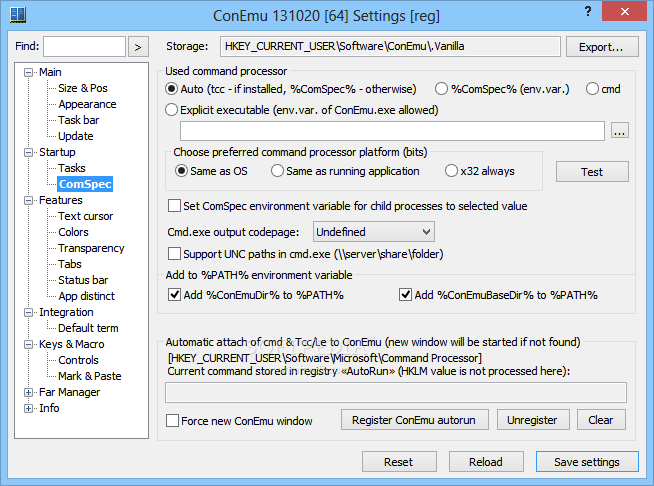
Task: Click the ConEmu app icon in title bar
Action: pos(18,15)
